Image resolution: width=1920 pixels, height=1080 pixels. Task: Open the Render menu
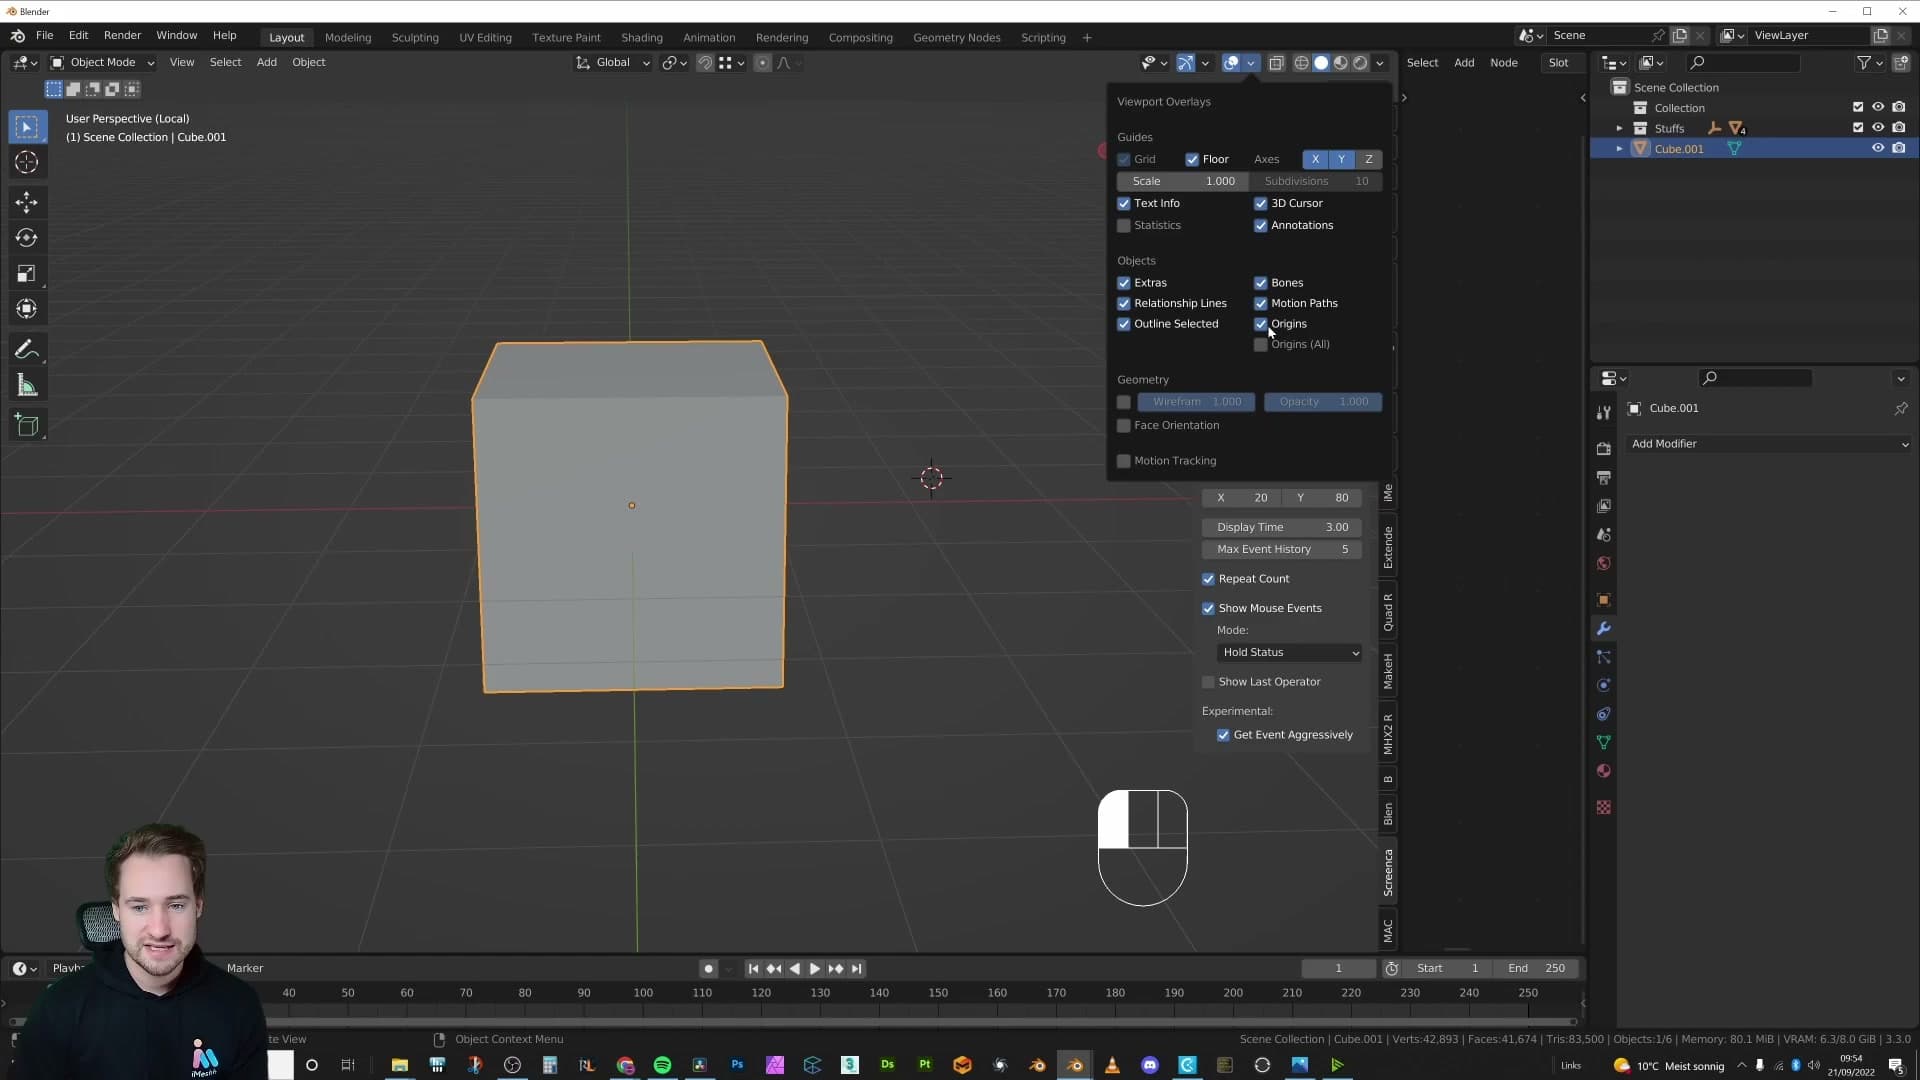(x=122, y=35)
